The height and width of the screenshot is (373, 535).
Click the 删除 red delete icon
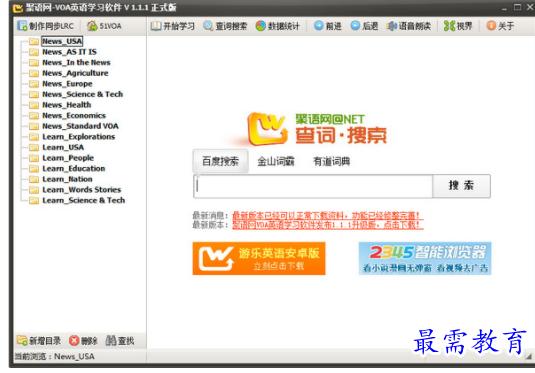click(x=74, y=340)
